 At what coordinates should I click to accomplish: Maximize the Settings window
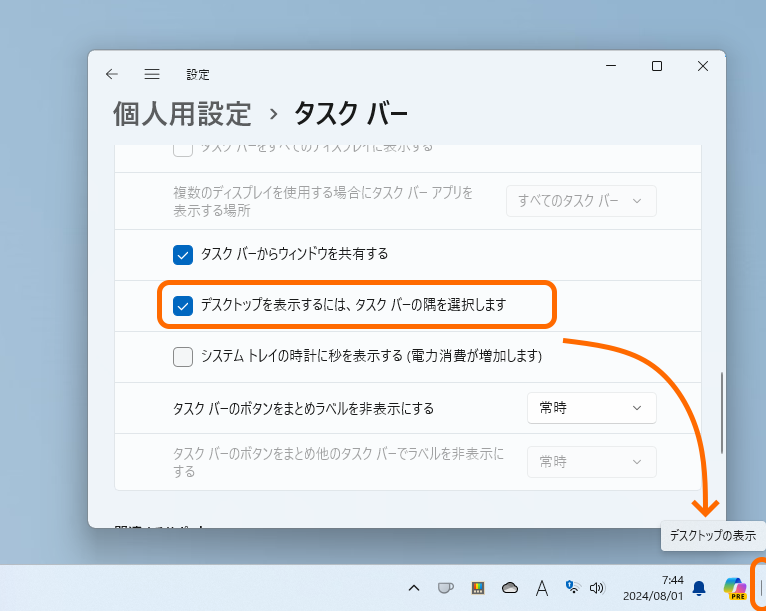(x=657, y=66)
